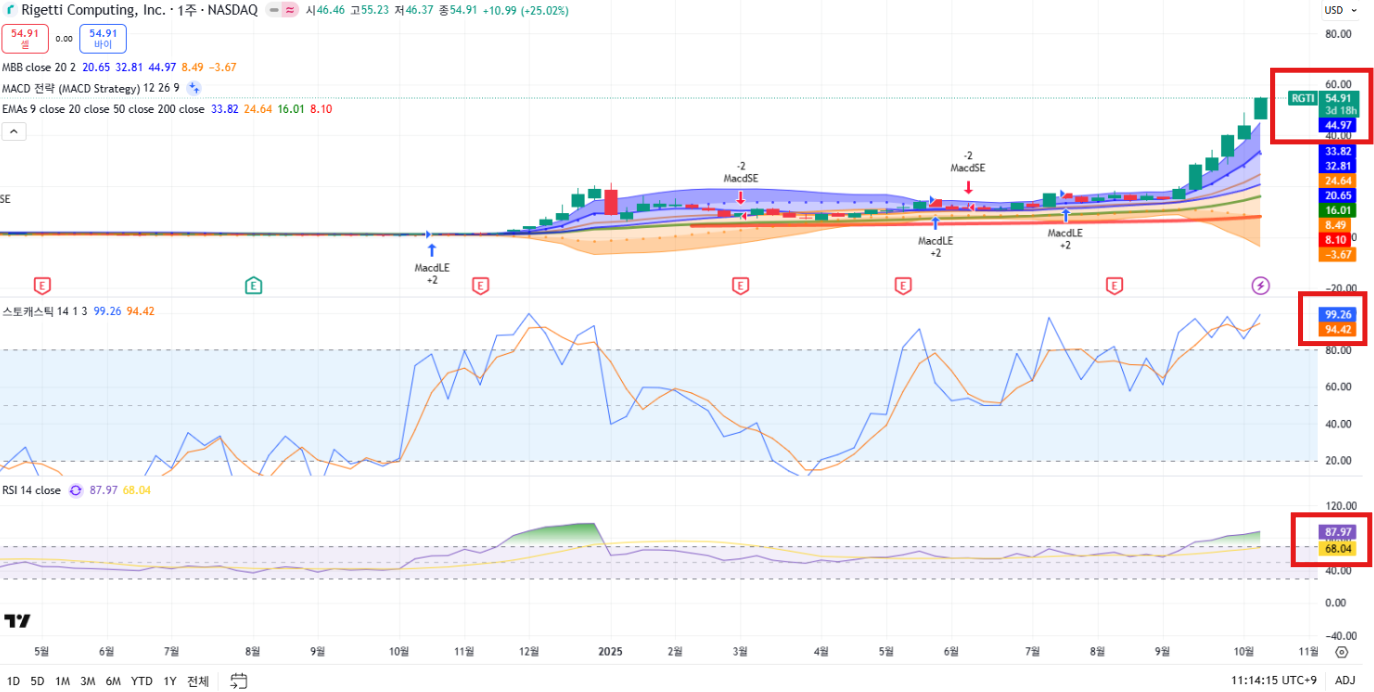This screenshot has height=692, width=1374.
Task: Click the blue 54.91 buy button
Action: (103, 39)
